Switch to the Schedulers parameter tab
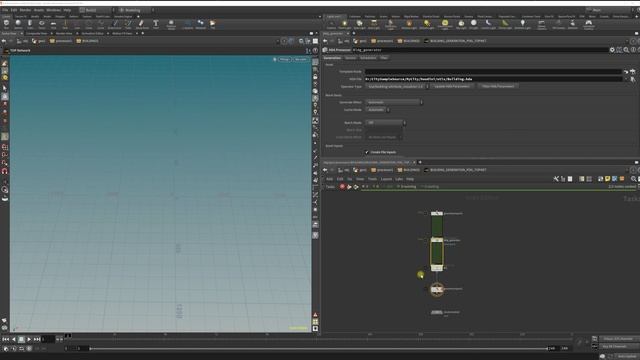 tap(368, 58)
